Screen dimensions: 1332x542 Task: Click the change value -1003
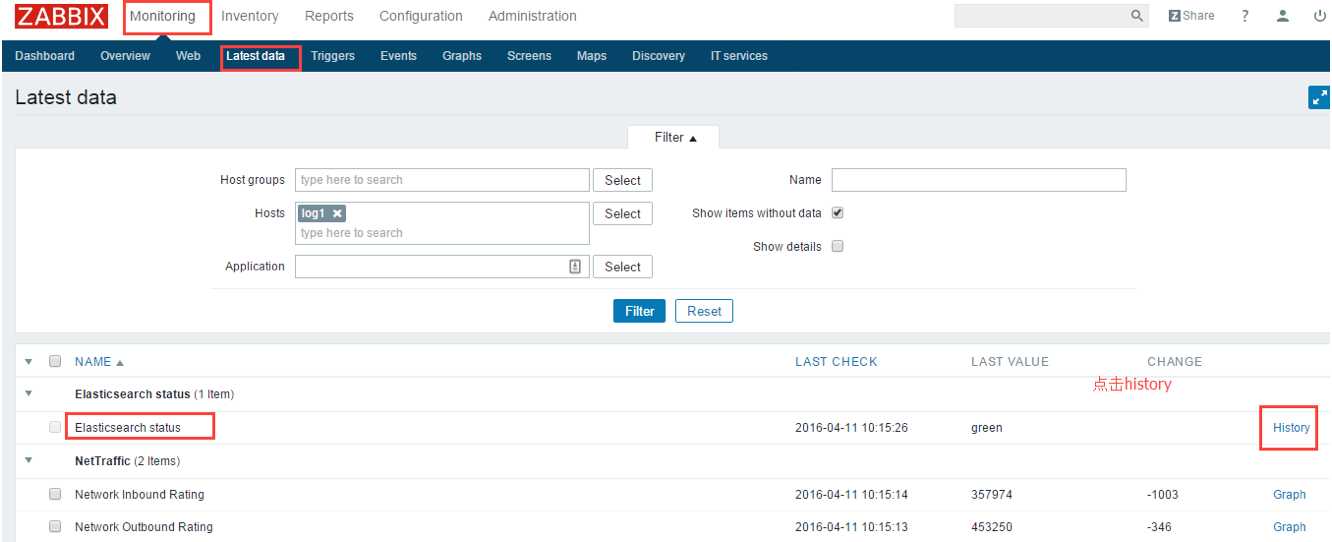pyautogui.click(x=1163, y=494)
